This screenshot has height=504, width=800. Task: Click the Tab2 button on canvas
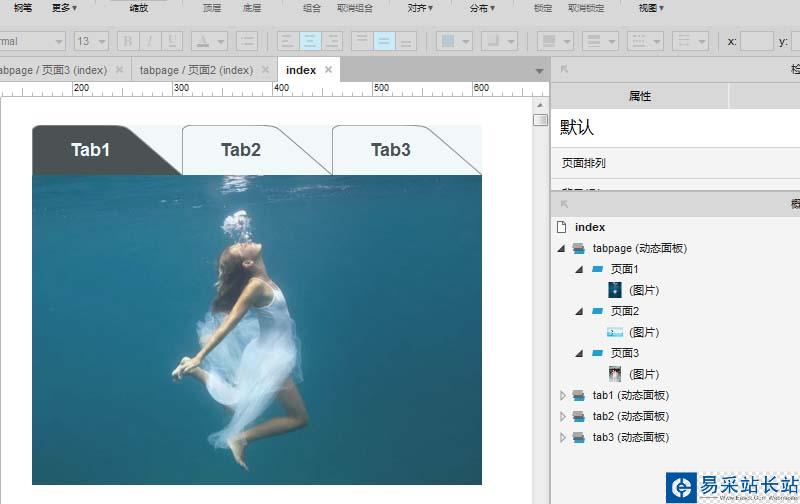click(241, 150)
